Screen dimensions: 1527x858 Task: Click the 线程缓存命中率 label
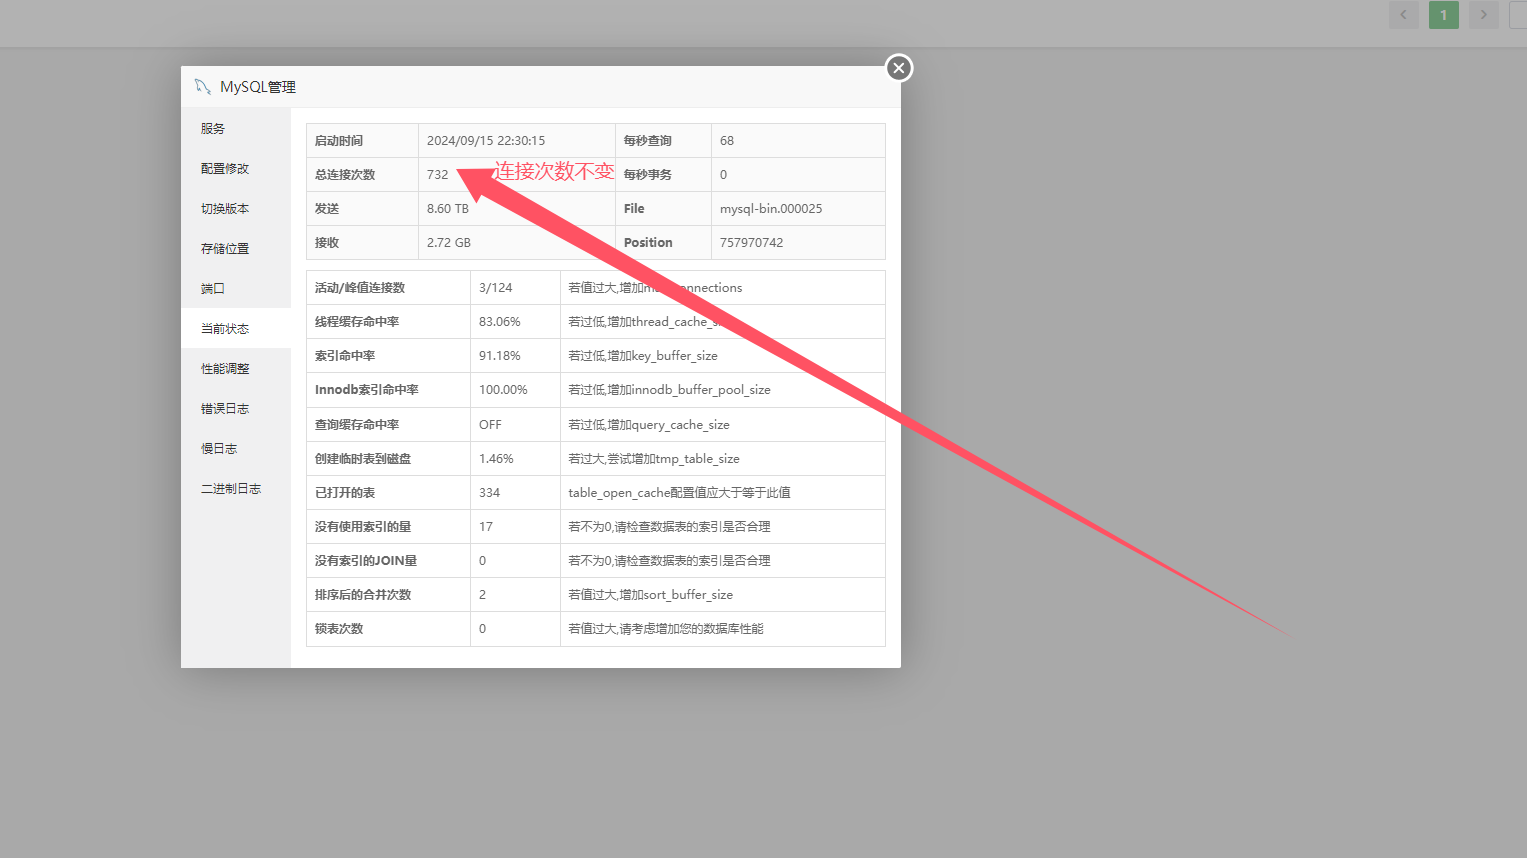click(357, 322)
